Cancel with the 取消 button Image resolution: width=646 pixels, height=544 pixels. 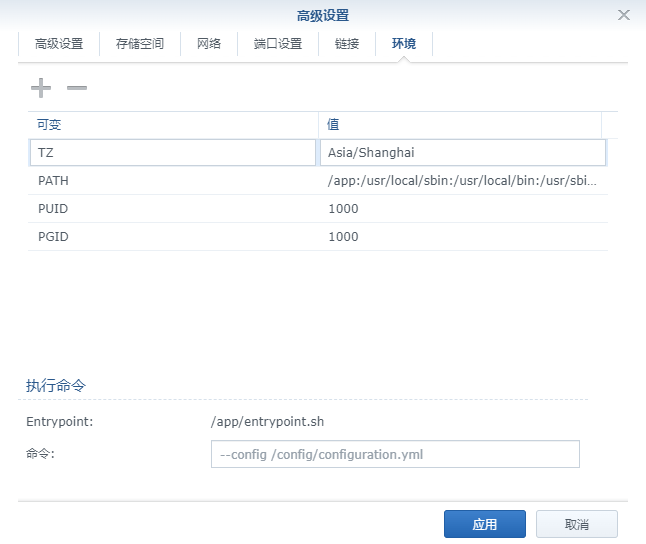pos(577,524)
